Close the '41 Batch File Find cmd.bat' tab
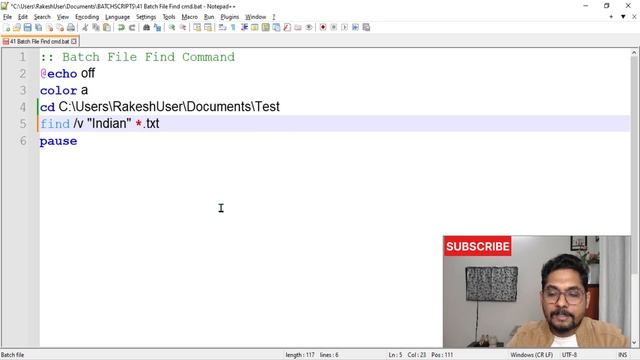This screenshot has height=360, width=640. 73,42
